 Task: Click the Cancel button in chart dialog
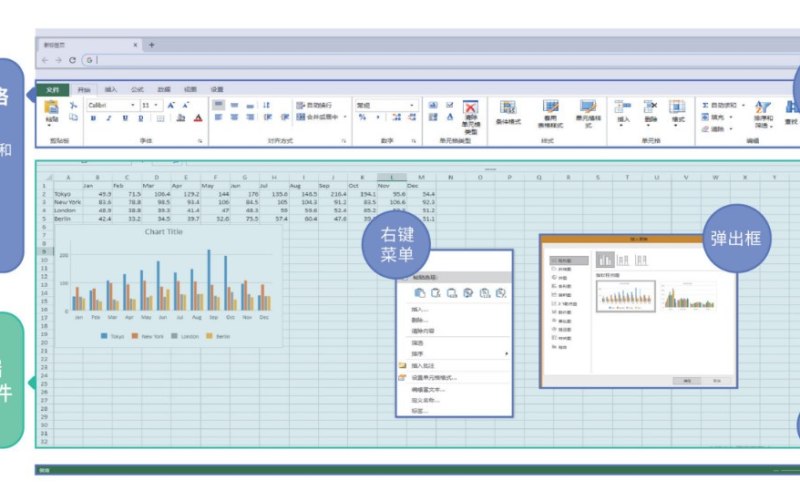[717, 381]
